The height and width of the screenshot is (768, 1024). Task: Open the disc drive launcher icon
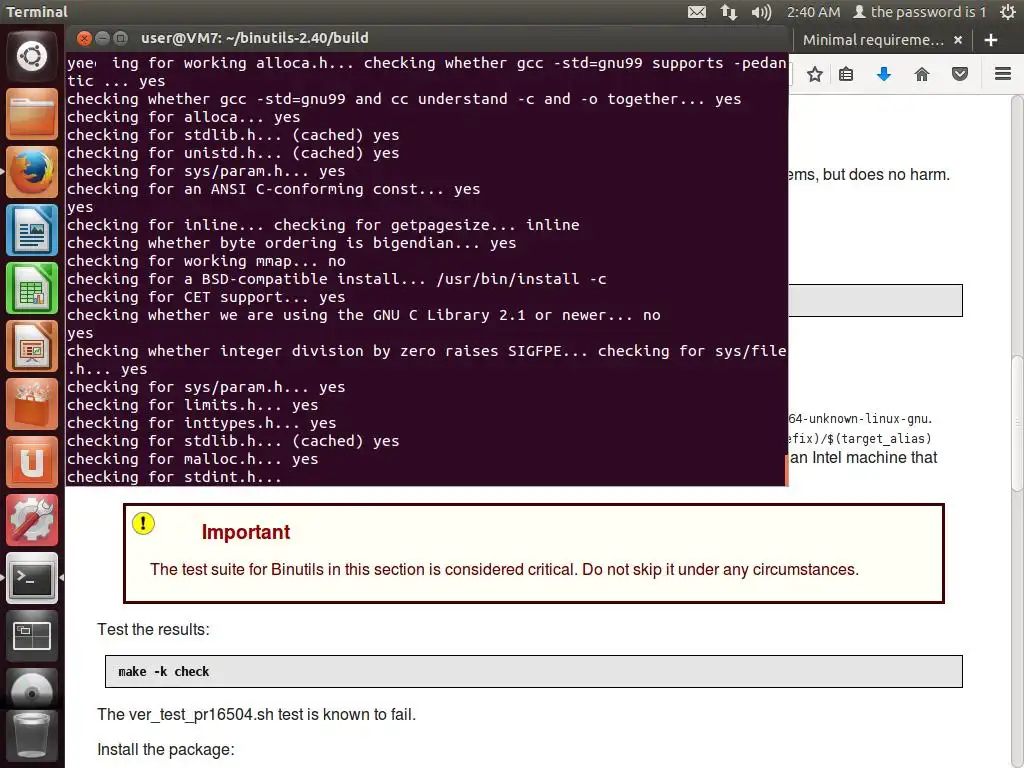[32, 691]
